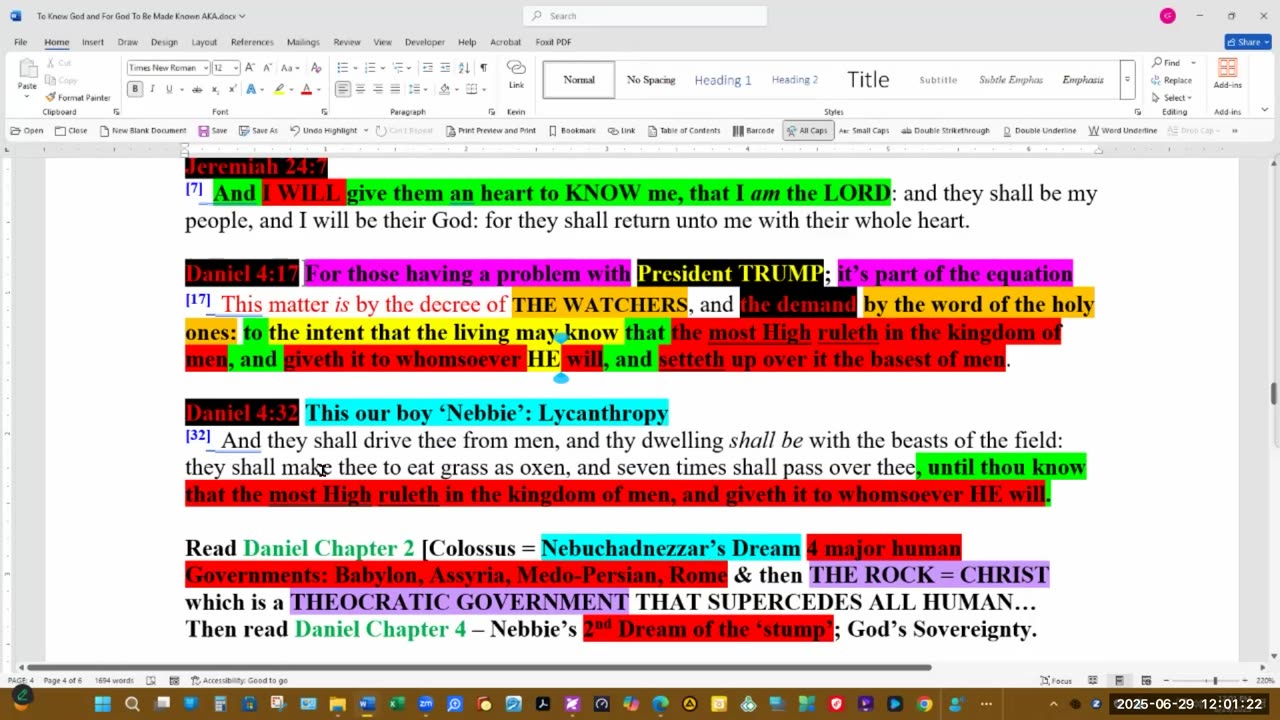Open the Foxit PDF tab

tap(553, 42)
